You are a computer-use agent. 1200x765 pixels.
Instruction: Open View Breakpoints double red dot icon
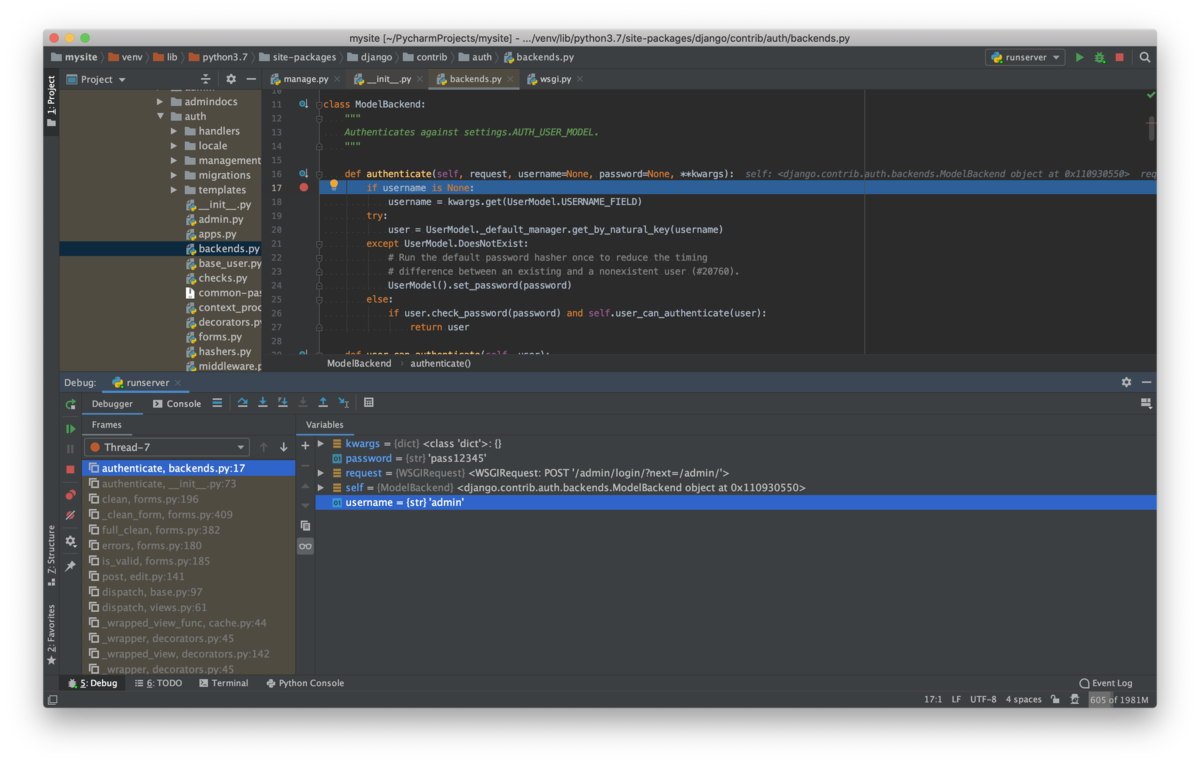point(70,495)
